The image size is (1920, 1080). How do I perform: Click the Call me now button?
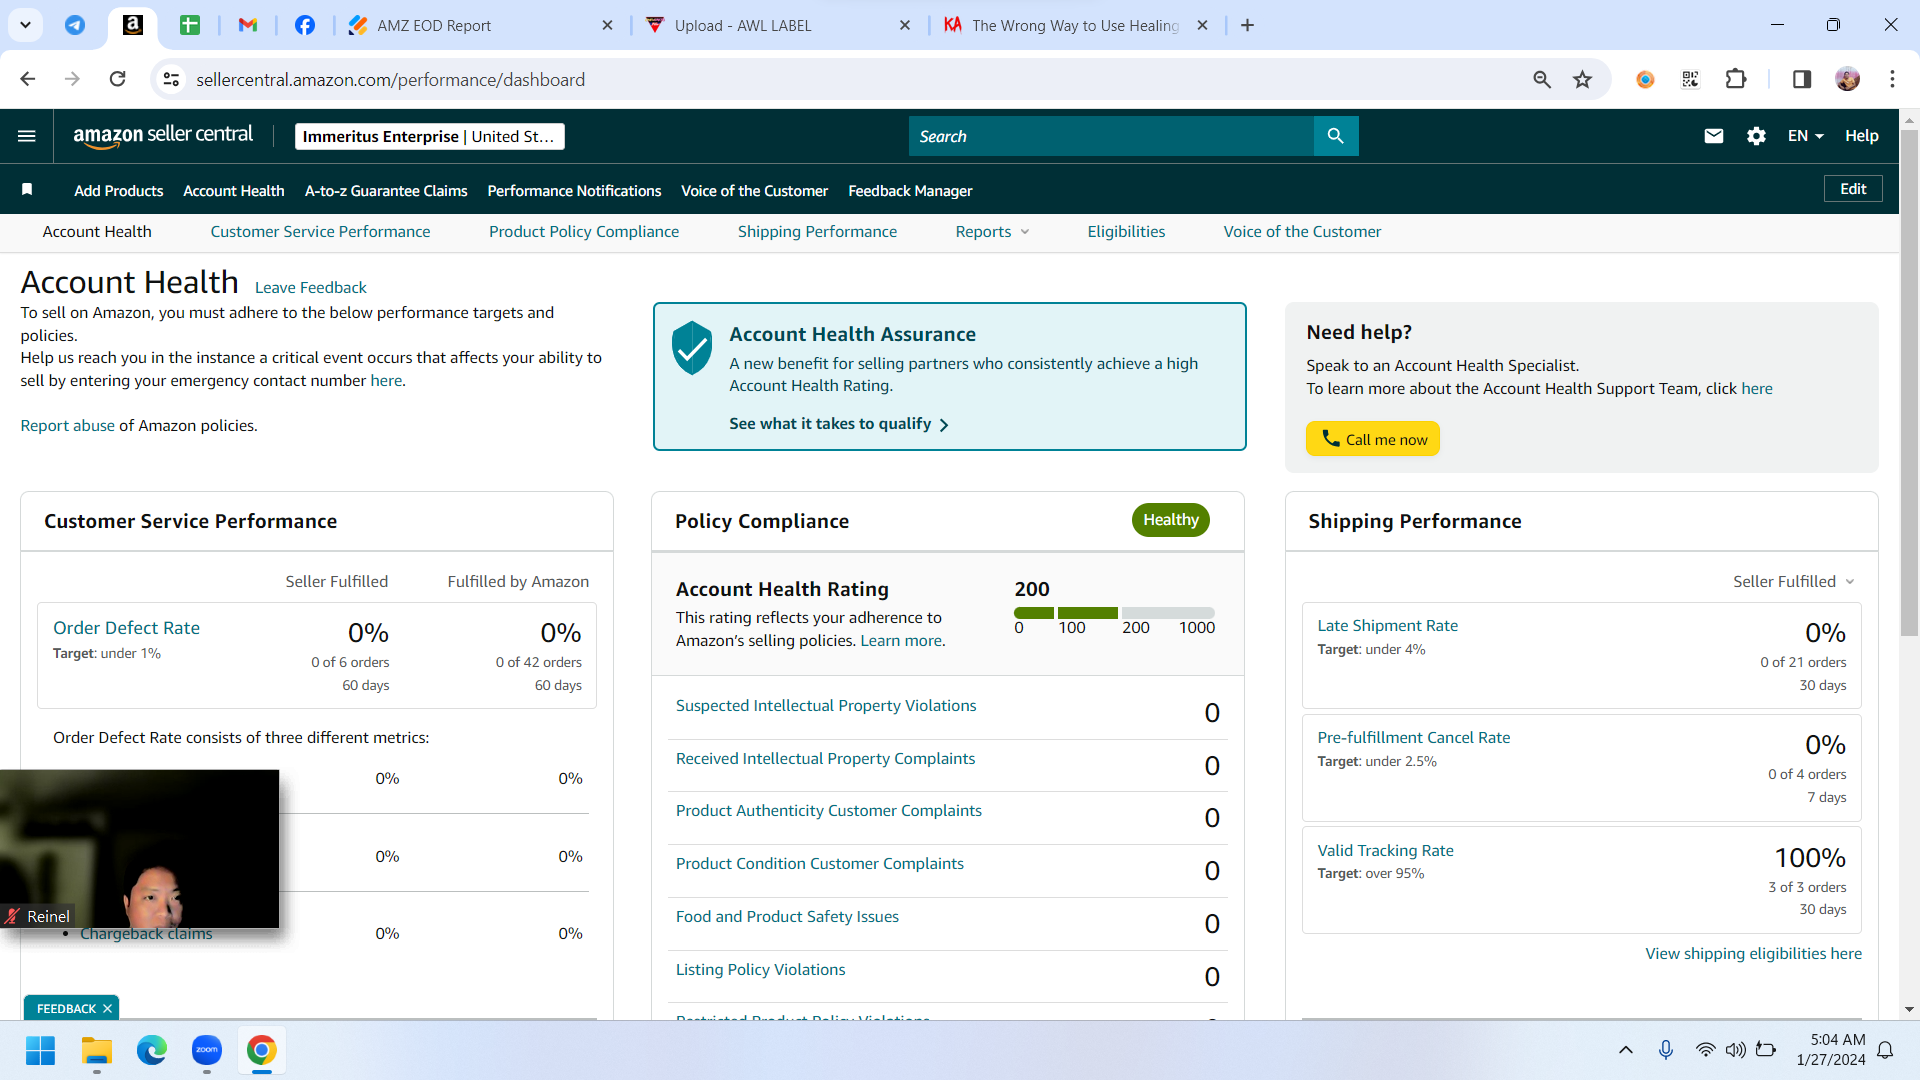point(1372,439)
